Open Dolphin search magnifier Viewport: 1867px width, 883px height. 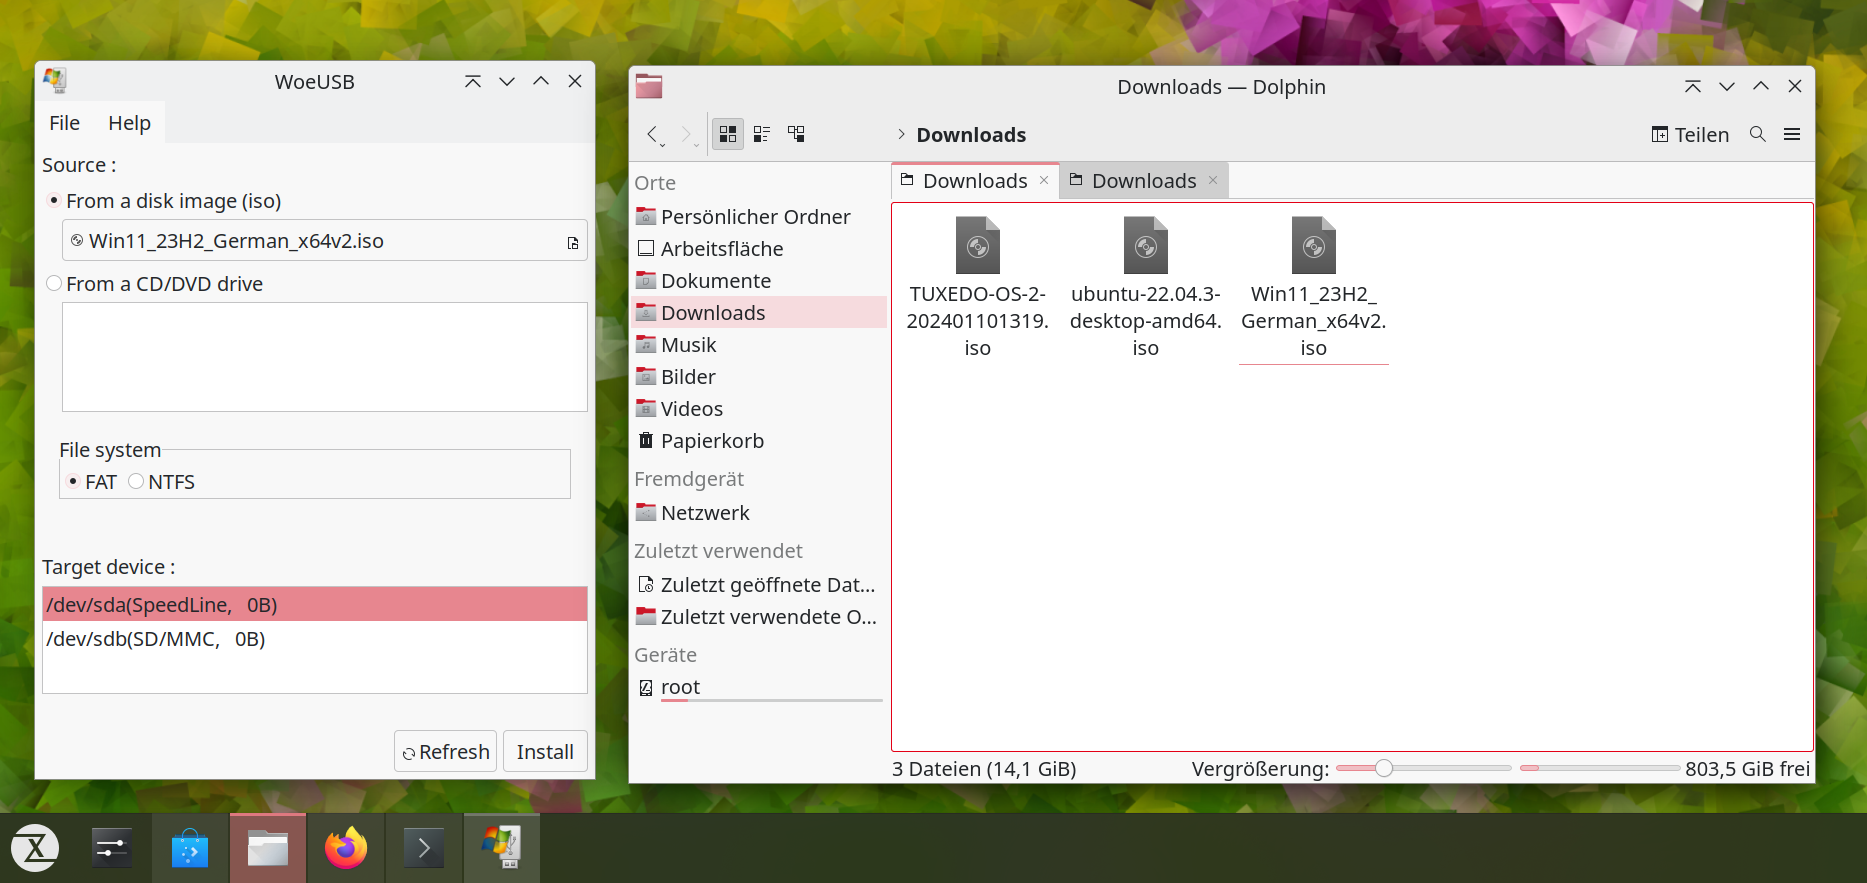click(1758, 134)
